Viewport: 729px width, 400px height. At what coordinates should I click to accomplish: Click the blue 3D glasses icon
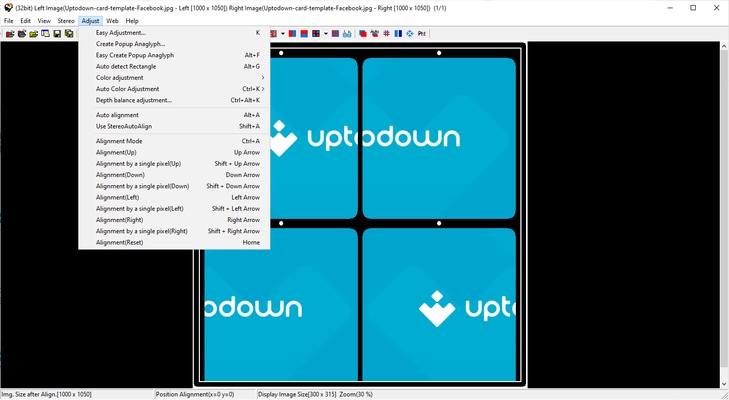click(347, 33)
